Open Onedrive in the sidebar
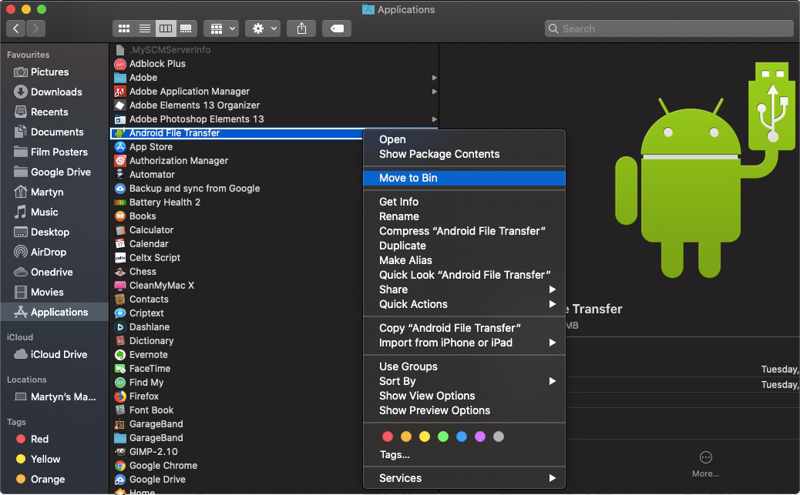The width and height of the screenshot is (800, 495). click(x=54, y=272)
